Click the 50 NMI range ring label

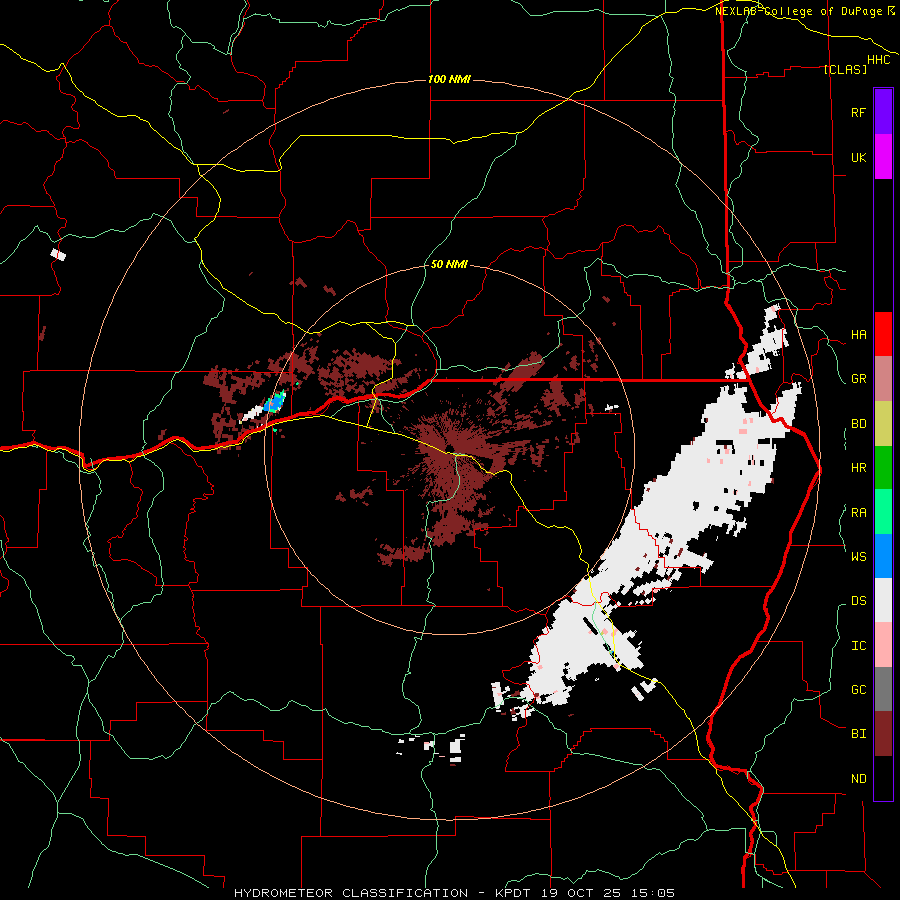point(449,264)
